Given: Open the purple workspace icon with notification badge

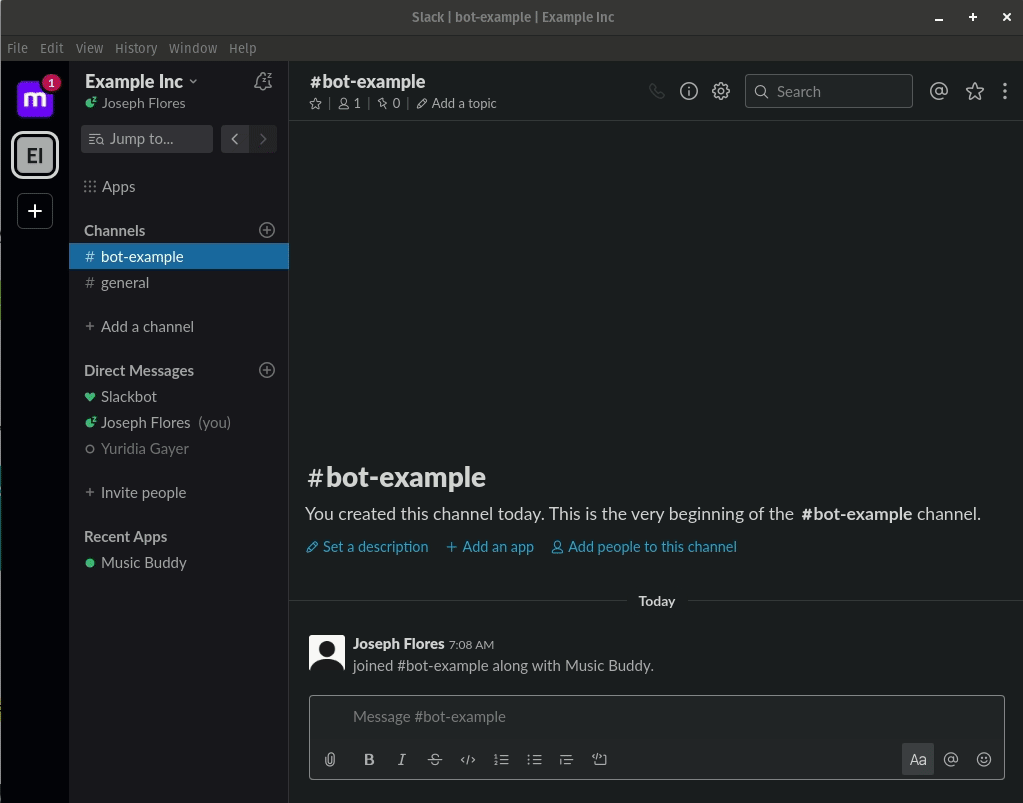Looking at the screenshot, I should (x=35, y=98).
